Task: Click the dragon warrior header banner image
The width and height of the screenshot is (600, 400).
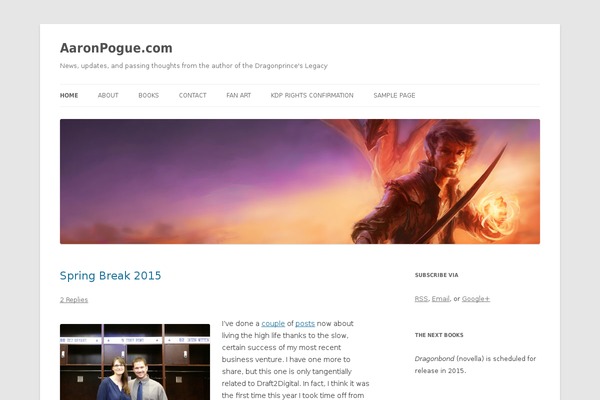Action: point(300,181)
